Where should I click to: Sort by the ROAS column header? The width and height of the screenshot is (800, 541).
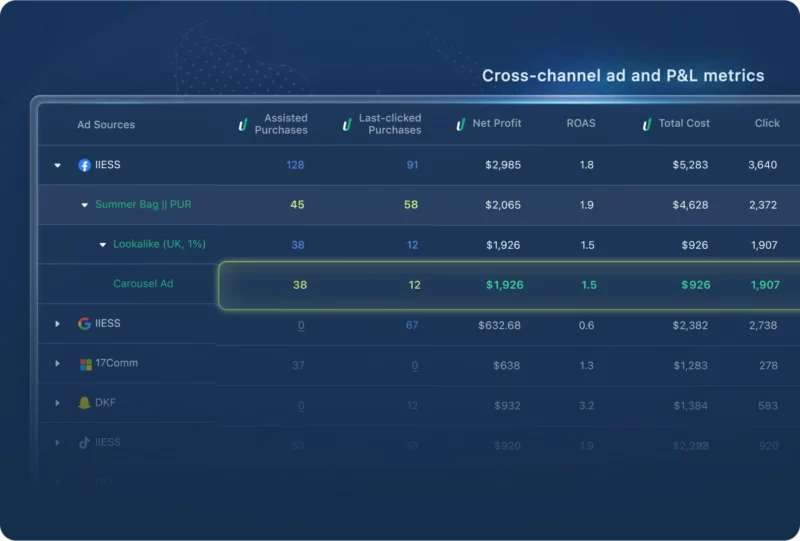click(x=580, y=124)
